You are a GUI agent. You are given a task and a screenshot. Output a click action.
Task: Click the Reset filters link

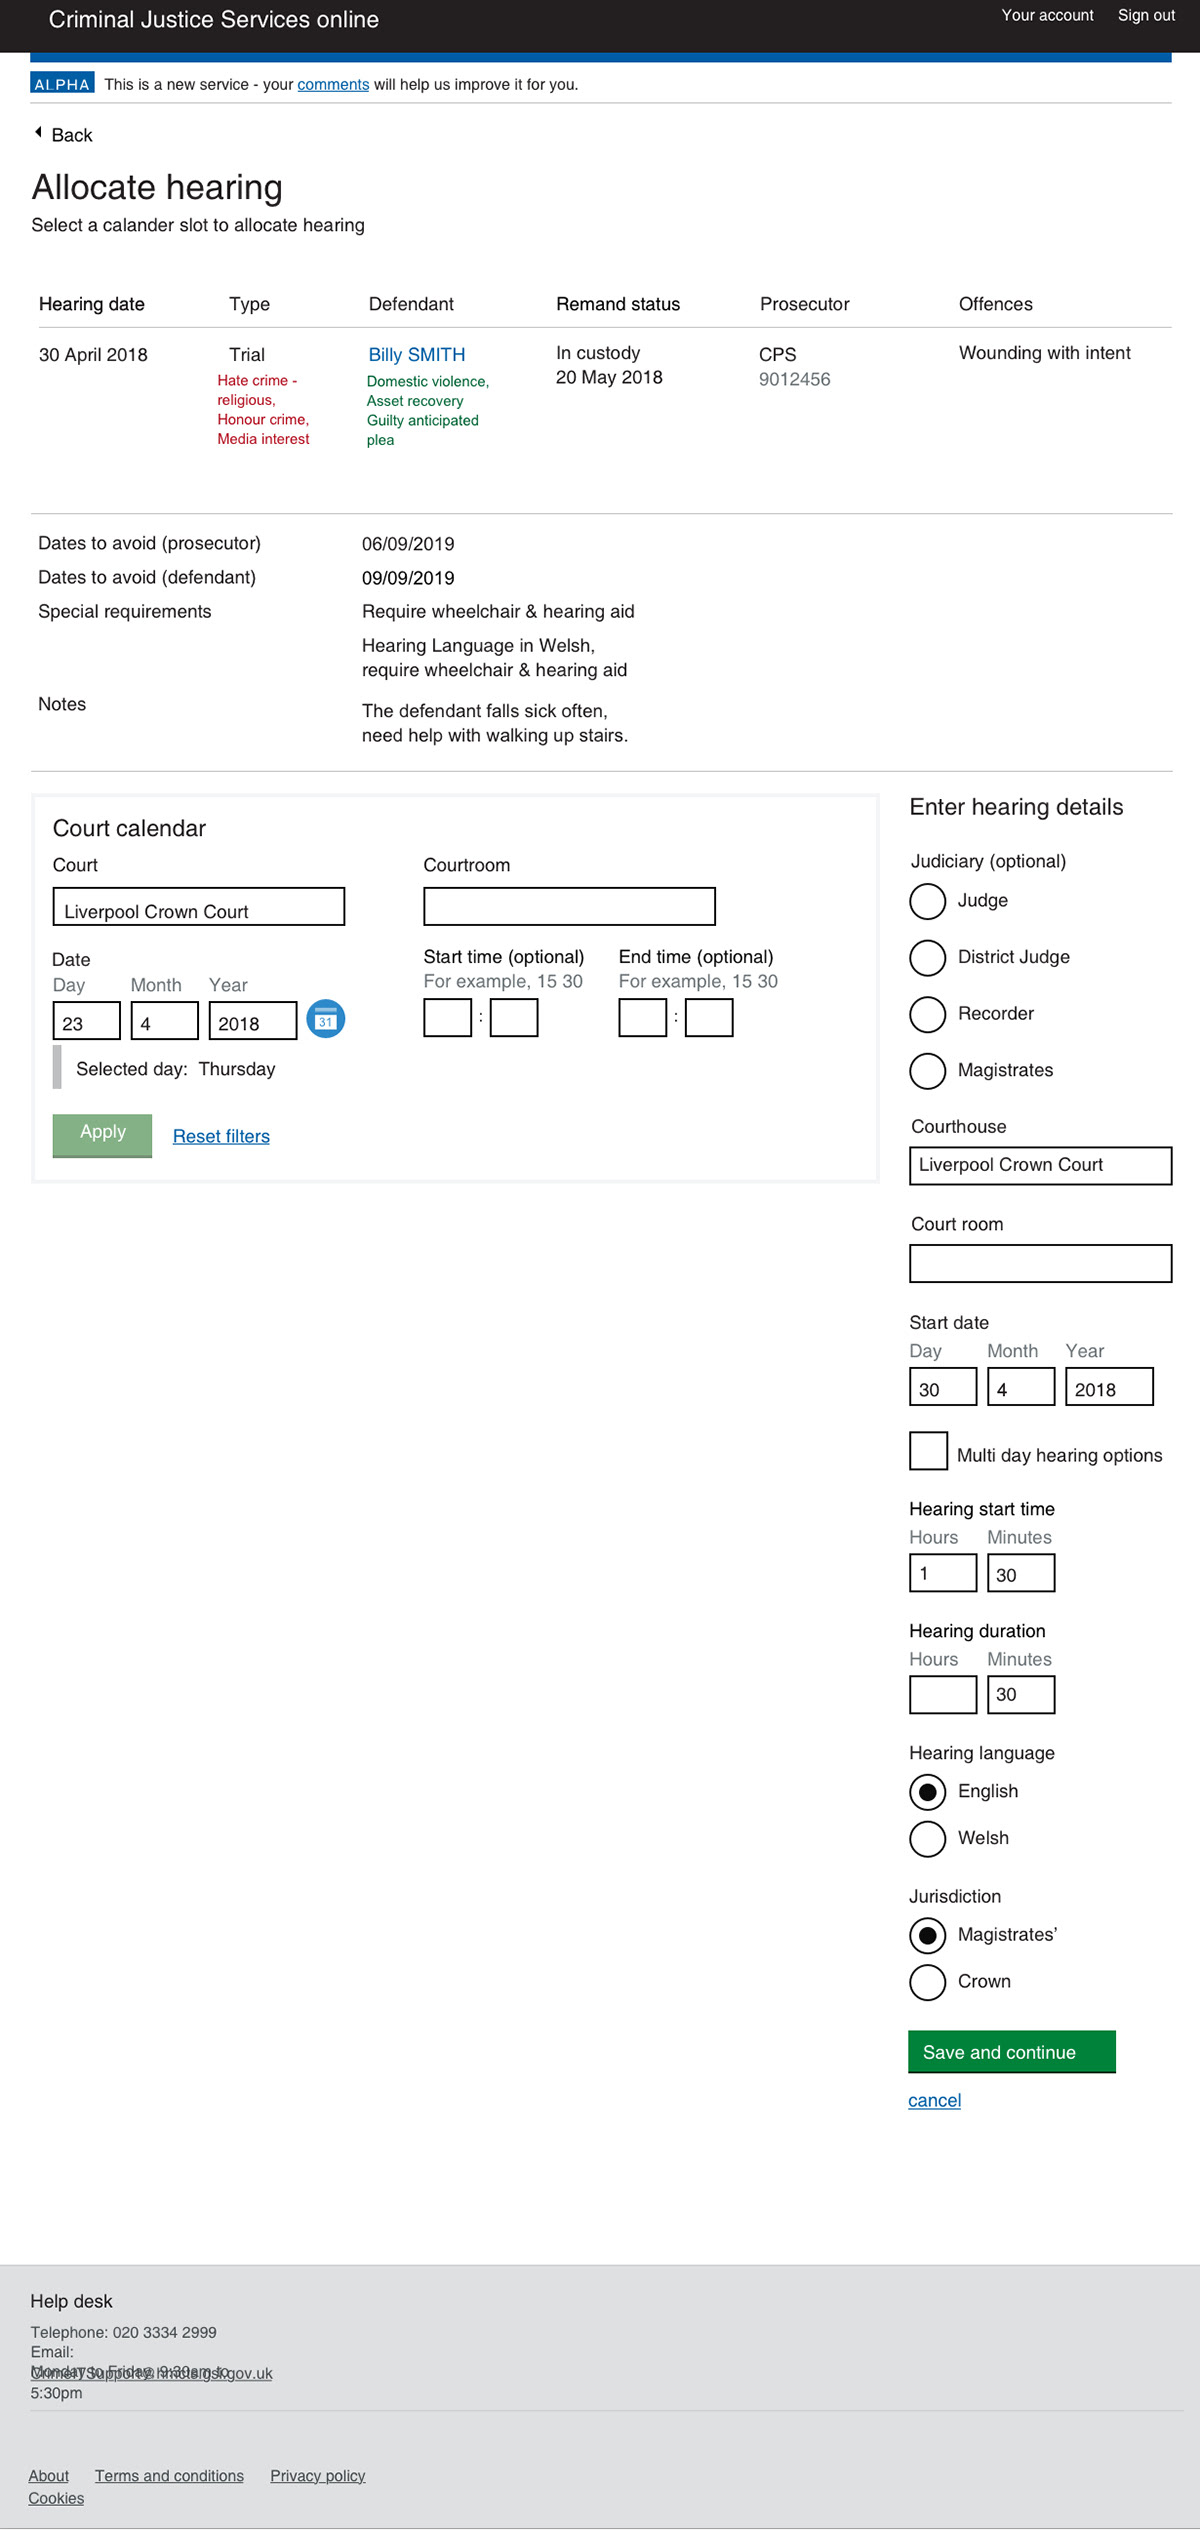coord(221,1136)
